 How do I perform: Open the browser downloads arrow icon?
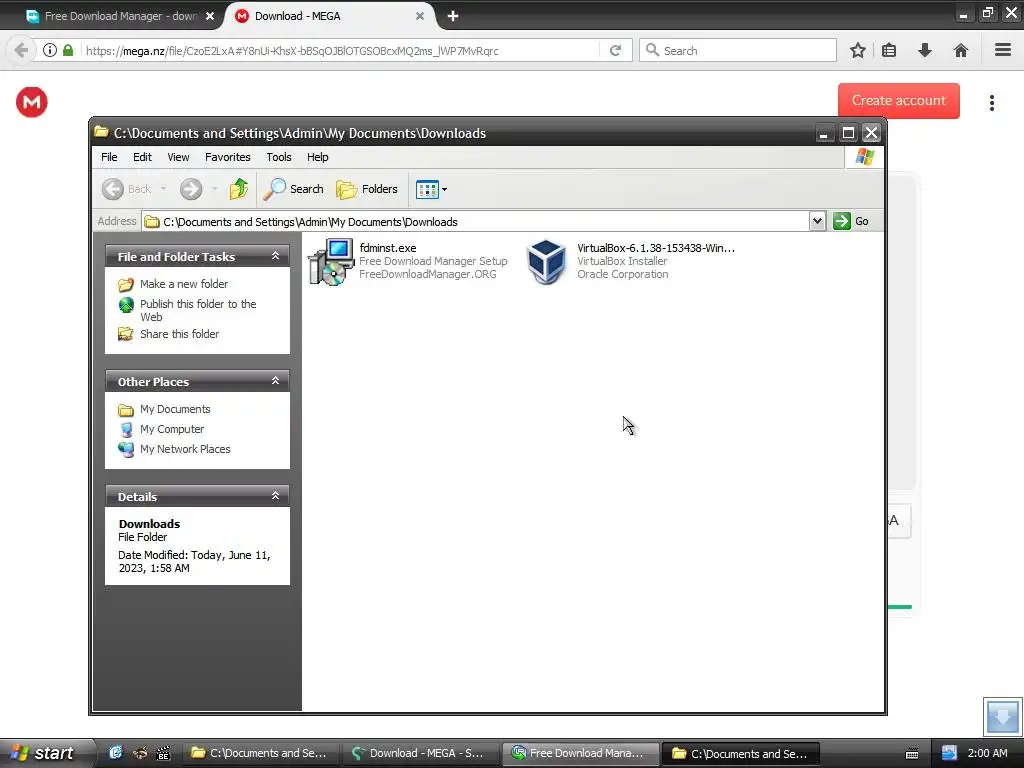pyautogui.click(x=925, y=50)
